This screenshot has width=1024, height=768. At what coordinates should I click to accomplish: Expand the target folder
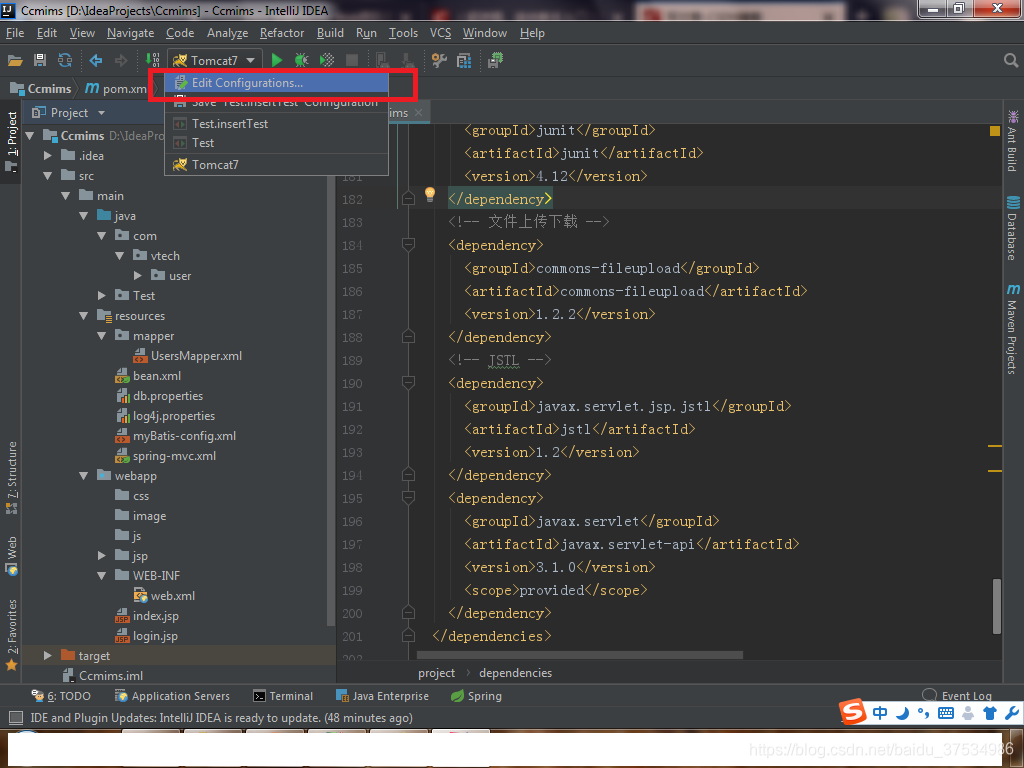pyautogui.click(x=47, y=656)
